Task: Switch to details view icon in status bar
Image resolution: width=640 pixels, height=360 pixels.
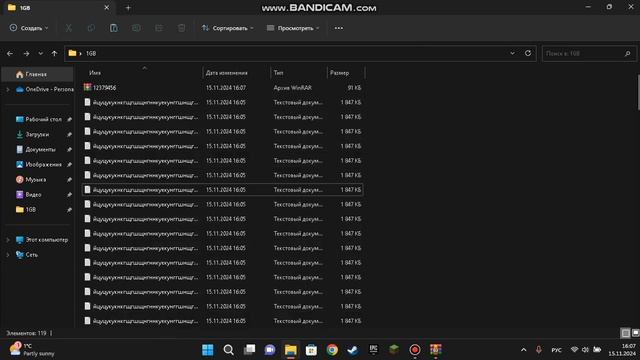Action: tap(625, 333)
